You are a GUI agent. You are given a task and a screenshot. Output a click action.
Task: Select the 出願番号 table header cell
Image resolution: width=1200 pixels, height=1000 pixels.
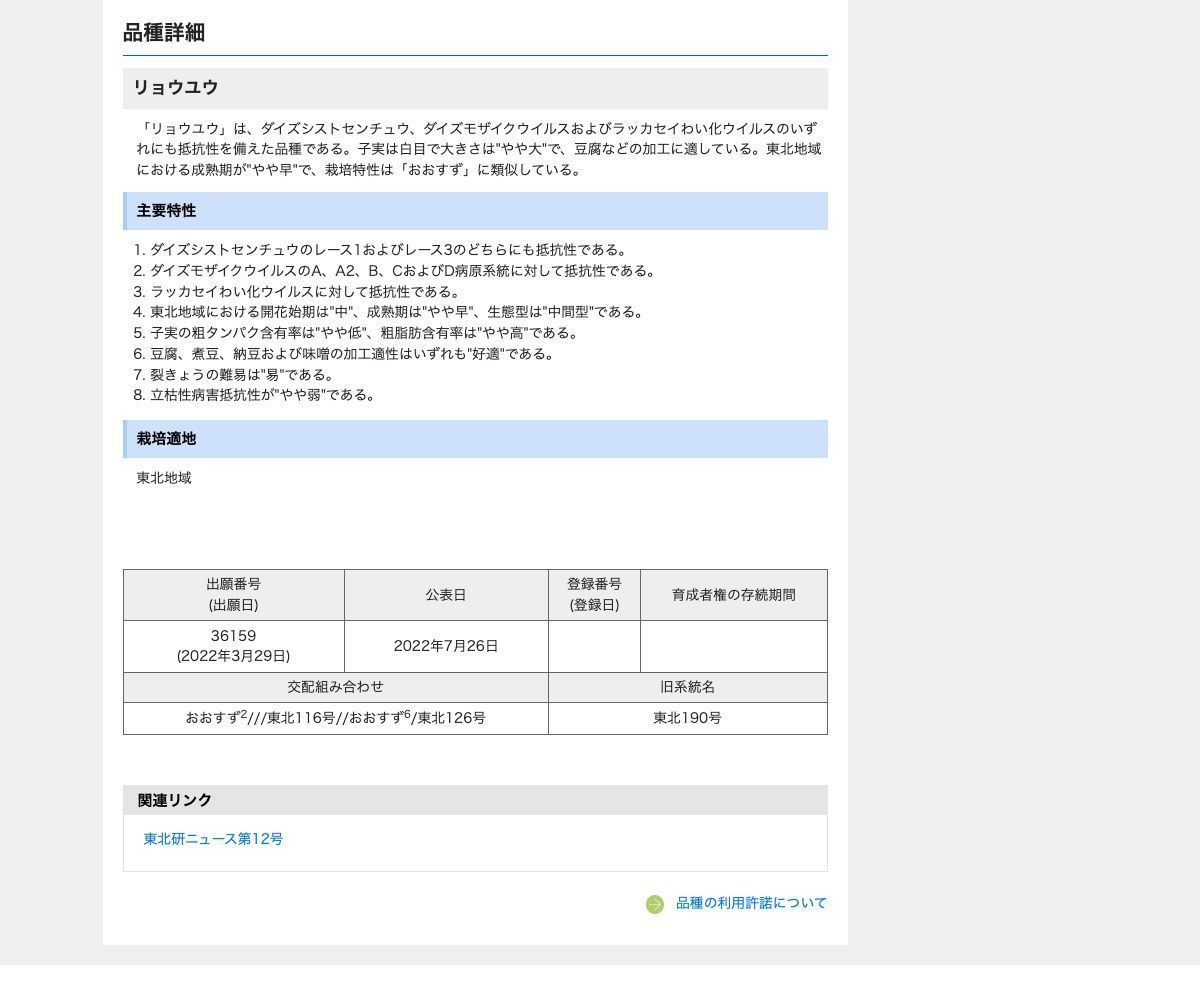coord(233,595)
